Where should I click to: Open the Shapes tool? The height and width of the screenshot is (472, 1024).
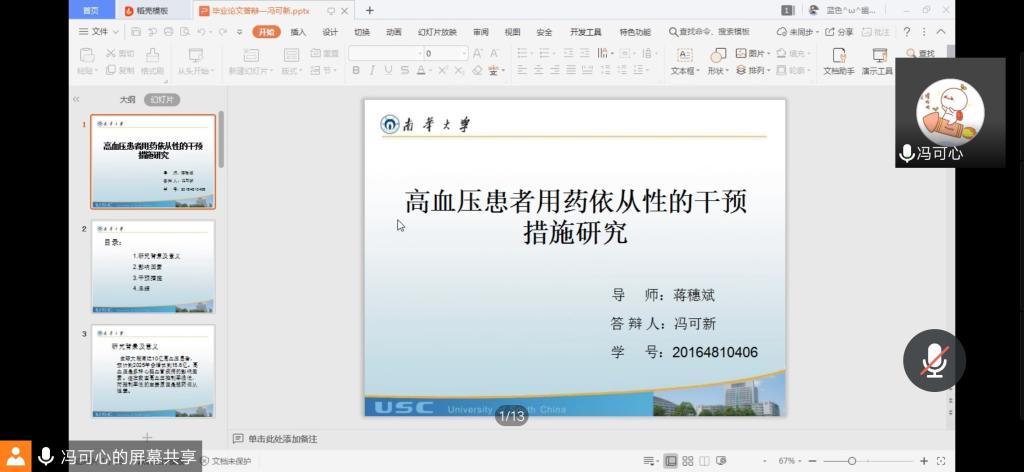tap(717, 62)
